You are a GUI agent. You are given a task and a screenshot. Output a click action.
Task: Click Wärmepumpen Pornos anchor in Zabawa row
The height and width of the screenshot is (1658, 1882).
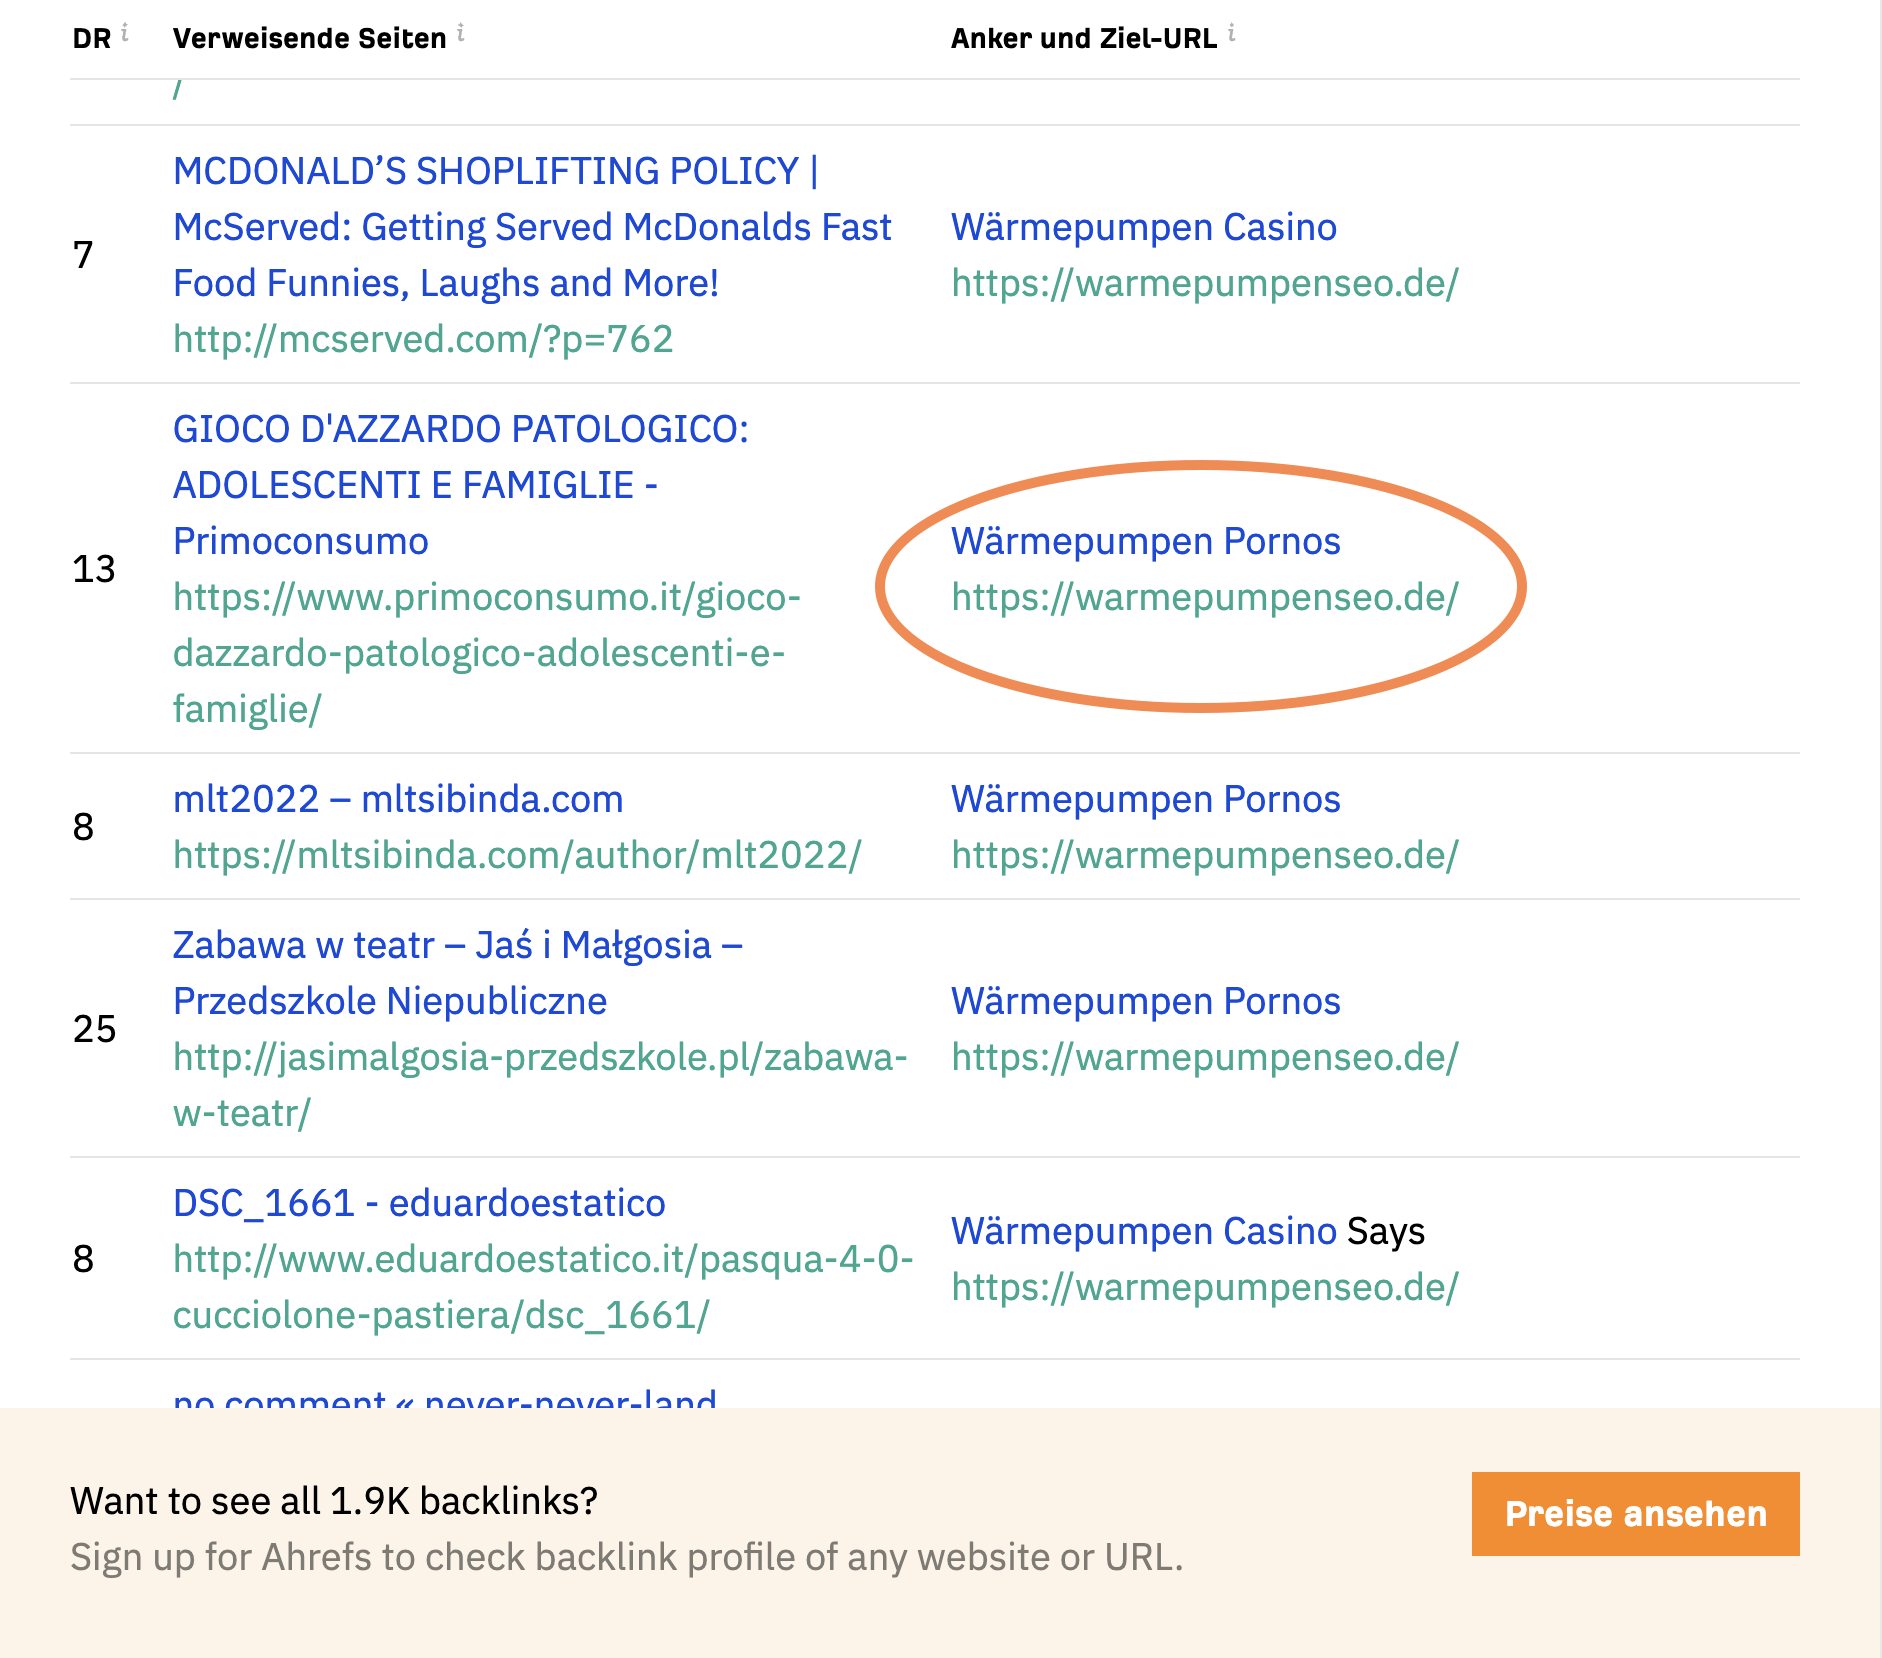pyautogui.click(x=1146, y=1001)
